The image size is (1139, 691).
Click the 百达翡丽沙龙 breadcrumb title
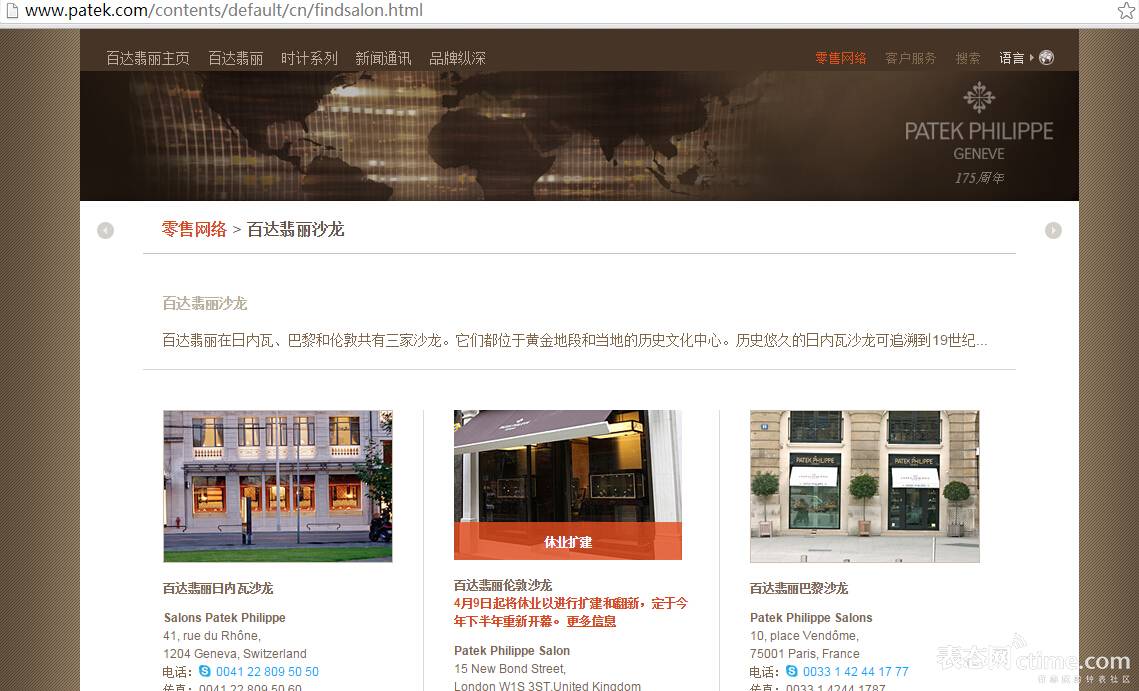pyautogui.click(x=296, y=230)
